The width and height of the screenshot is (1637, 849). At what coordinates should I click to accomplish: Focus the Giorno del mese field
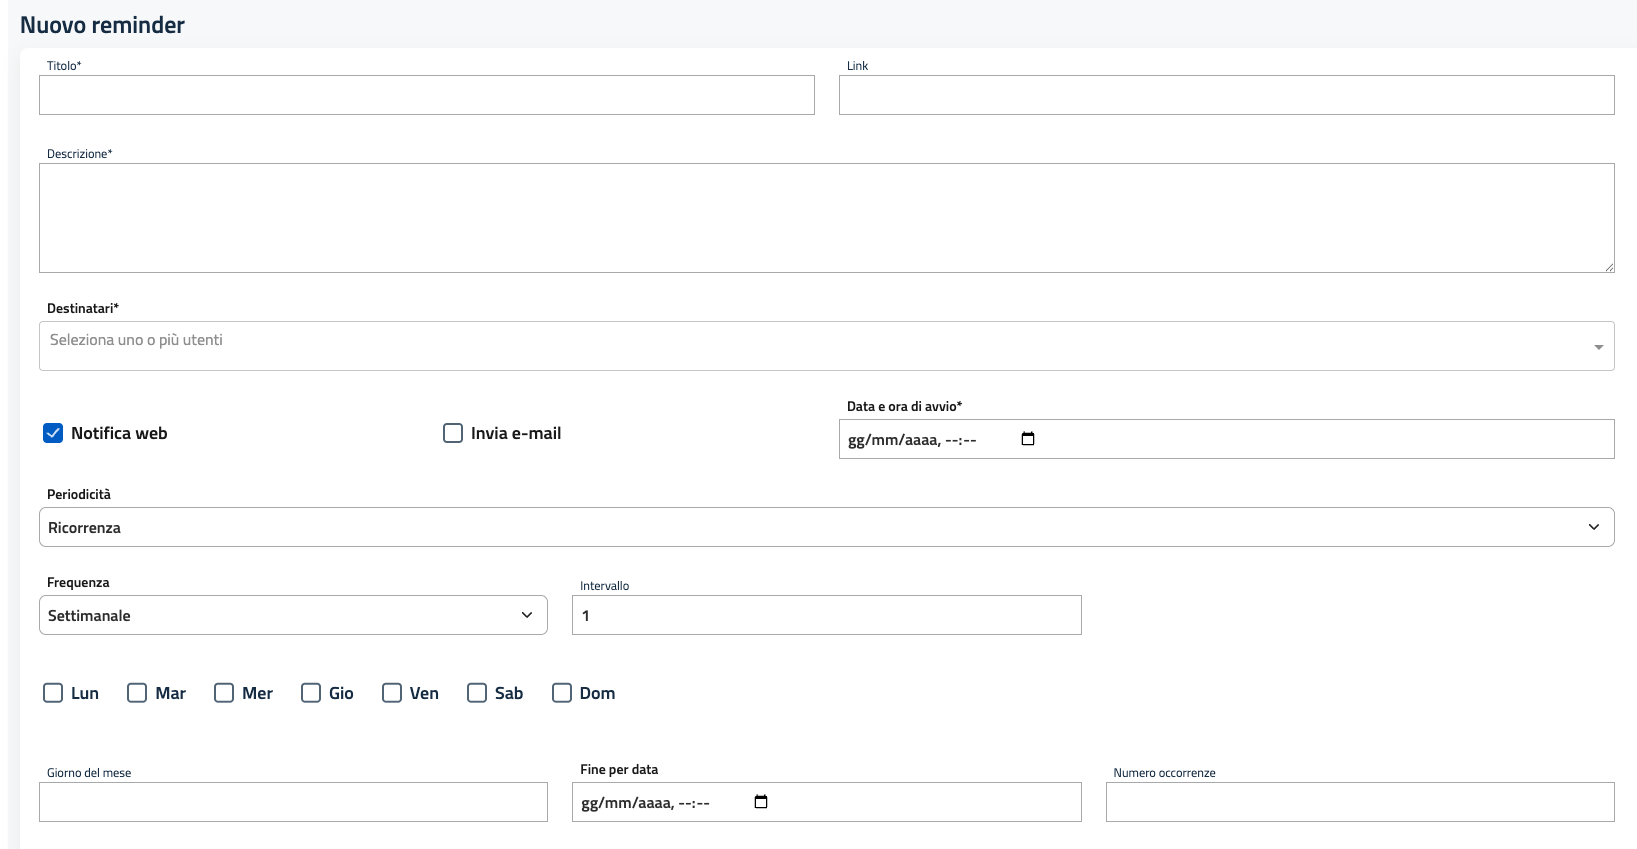point(293,802)
